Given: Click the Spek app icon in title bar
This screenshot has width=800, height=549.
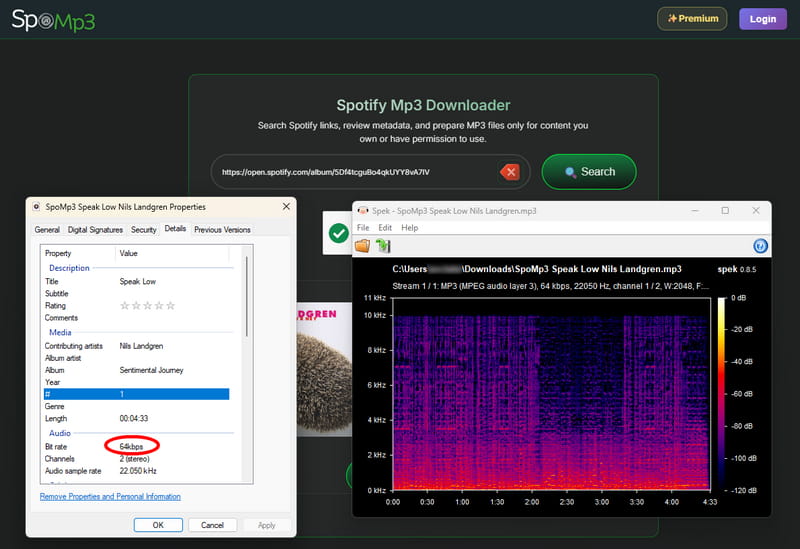Looking at the screenshot, I should (363, 211).
